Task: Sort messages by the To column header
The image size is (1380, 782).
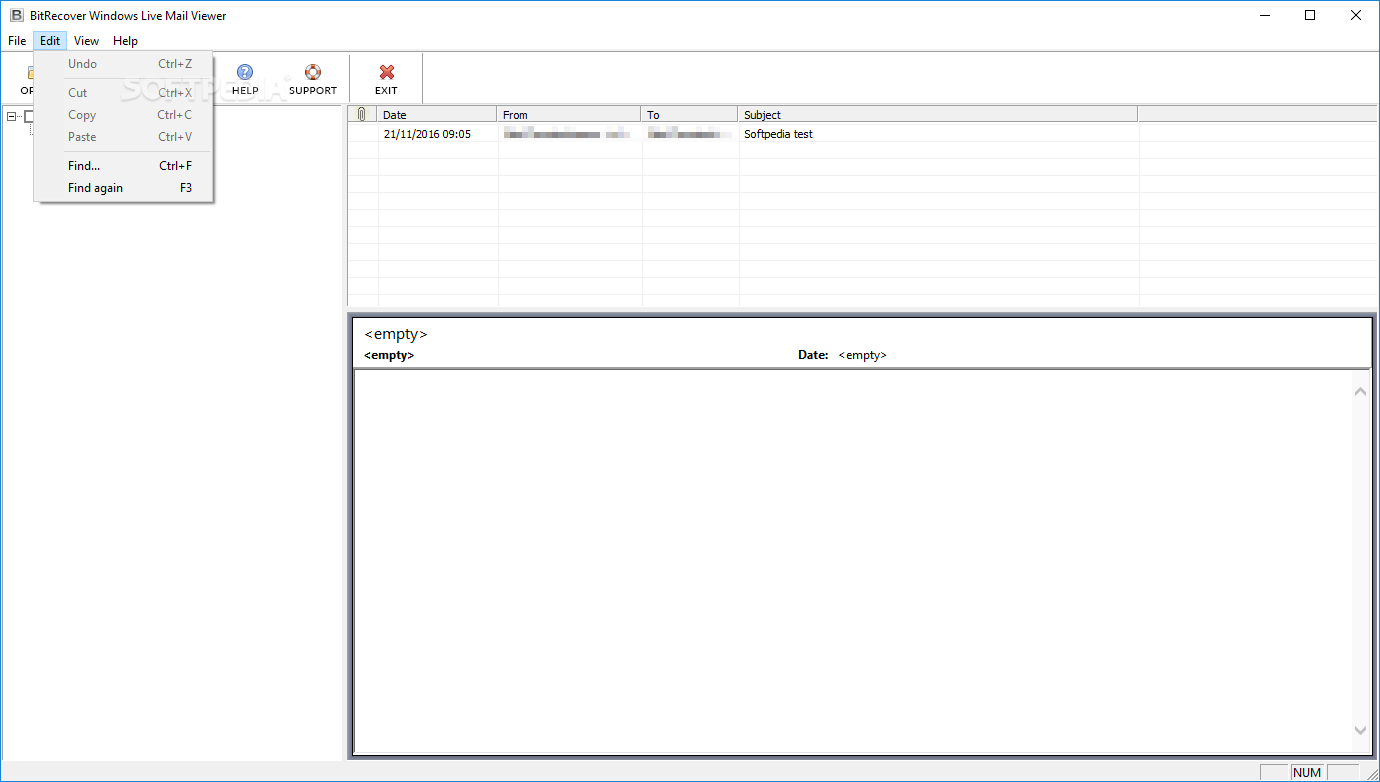Action: point(690,114)
